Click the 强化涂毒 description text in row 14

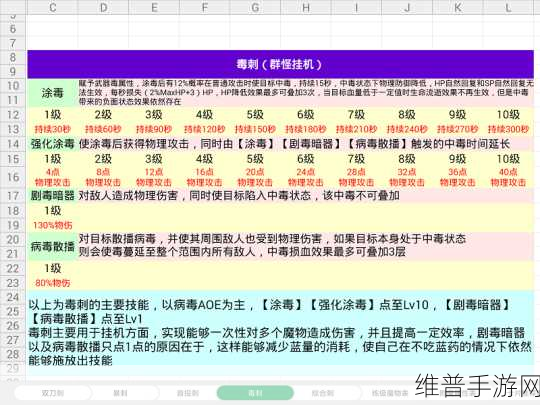pyautogui.click(x=294, y=144)
